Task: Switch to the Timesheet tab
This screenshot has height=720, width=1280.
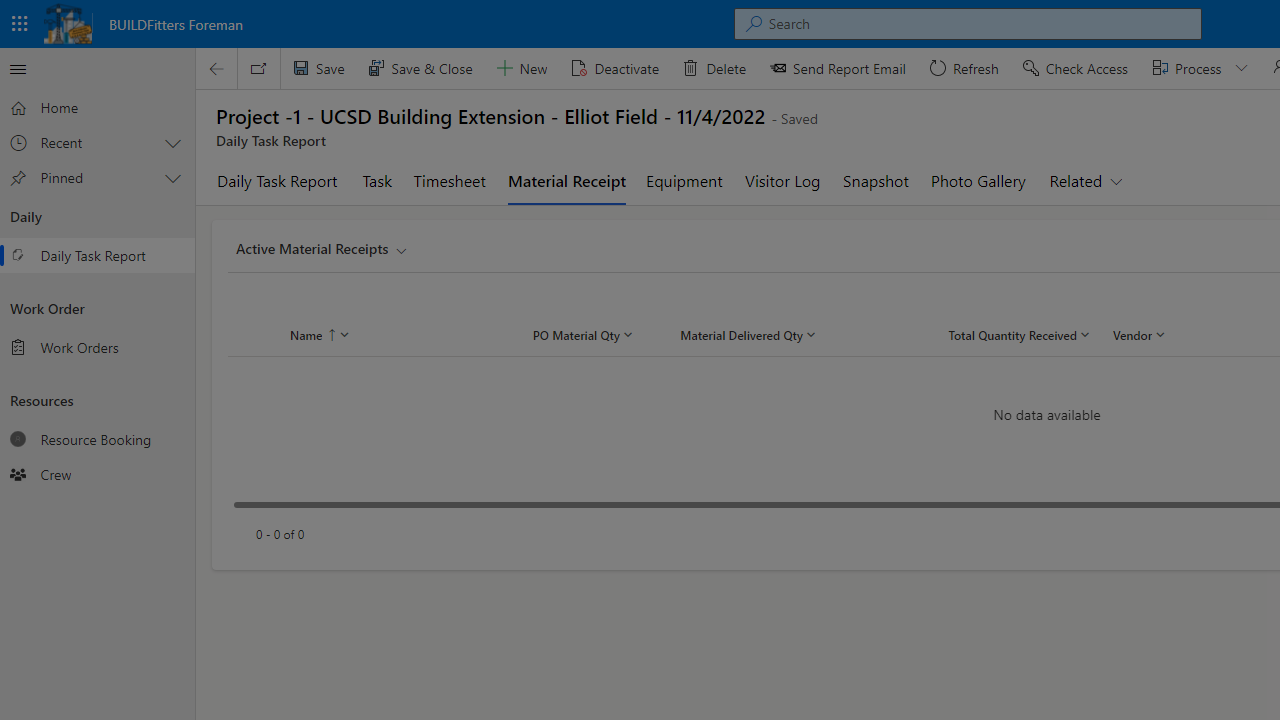Action: click(449, 181)
